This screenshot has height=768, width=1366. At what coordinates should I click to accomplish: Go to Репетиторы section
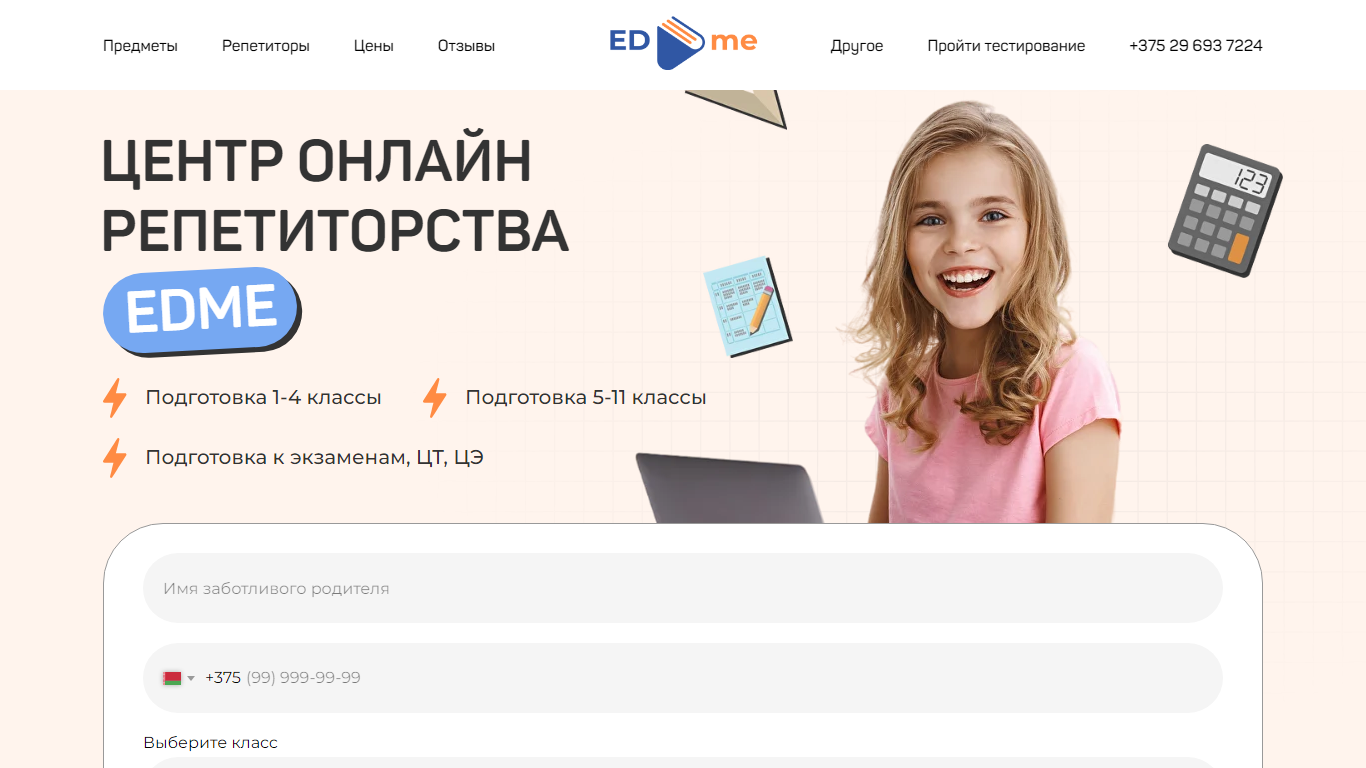pyautogui.click(x=266, y=46)
